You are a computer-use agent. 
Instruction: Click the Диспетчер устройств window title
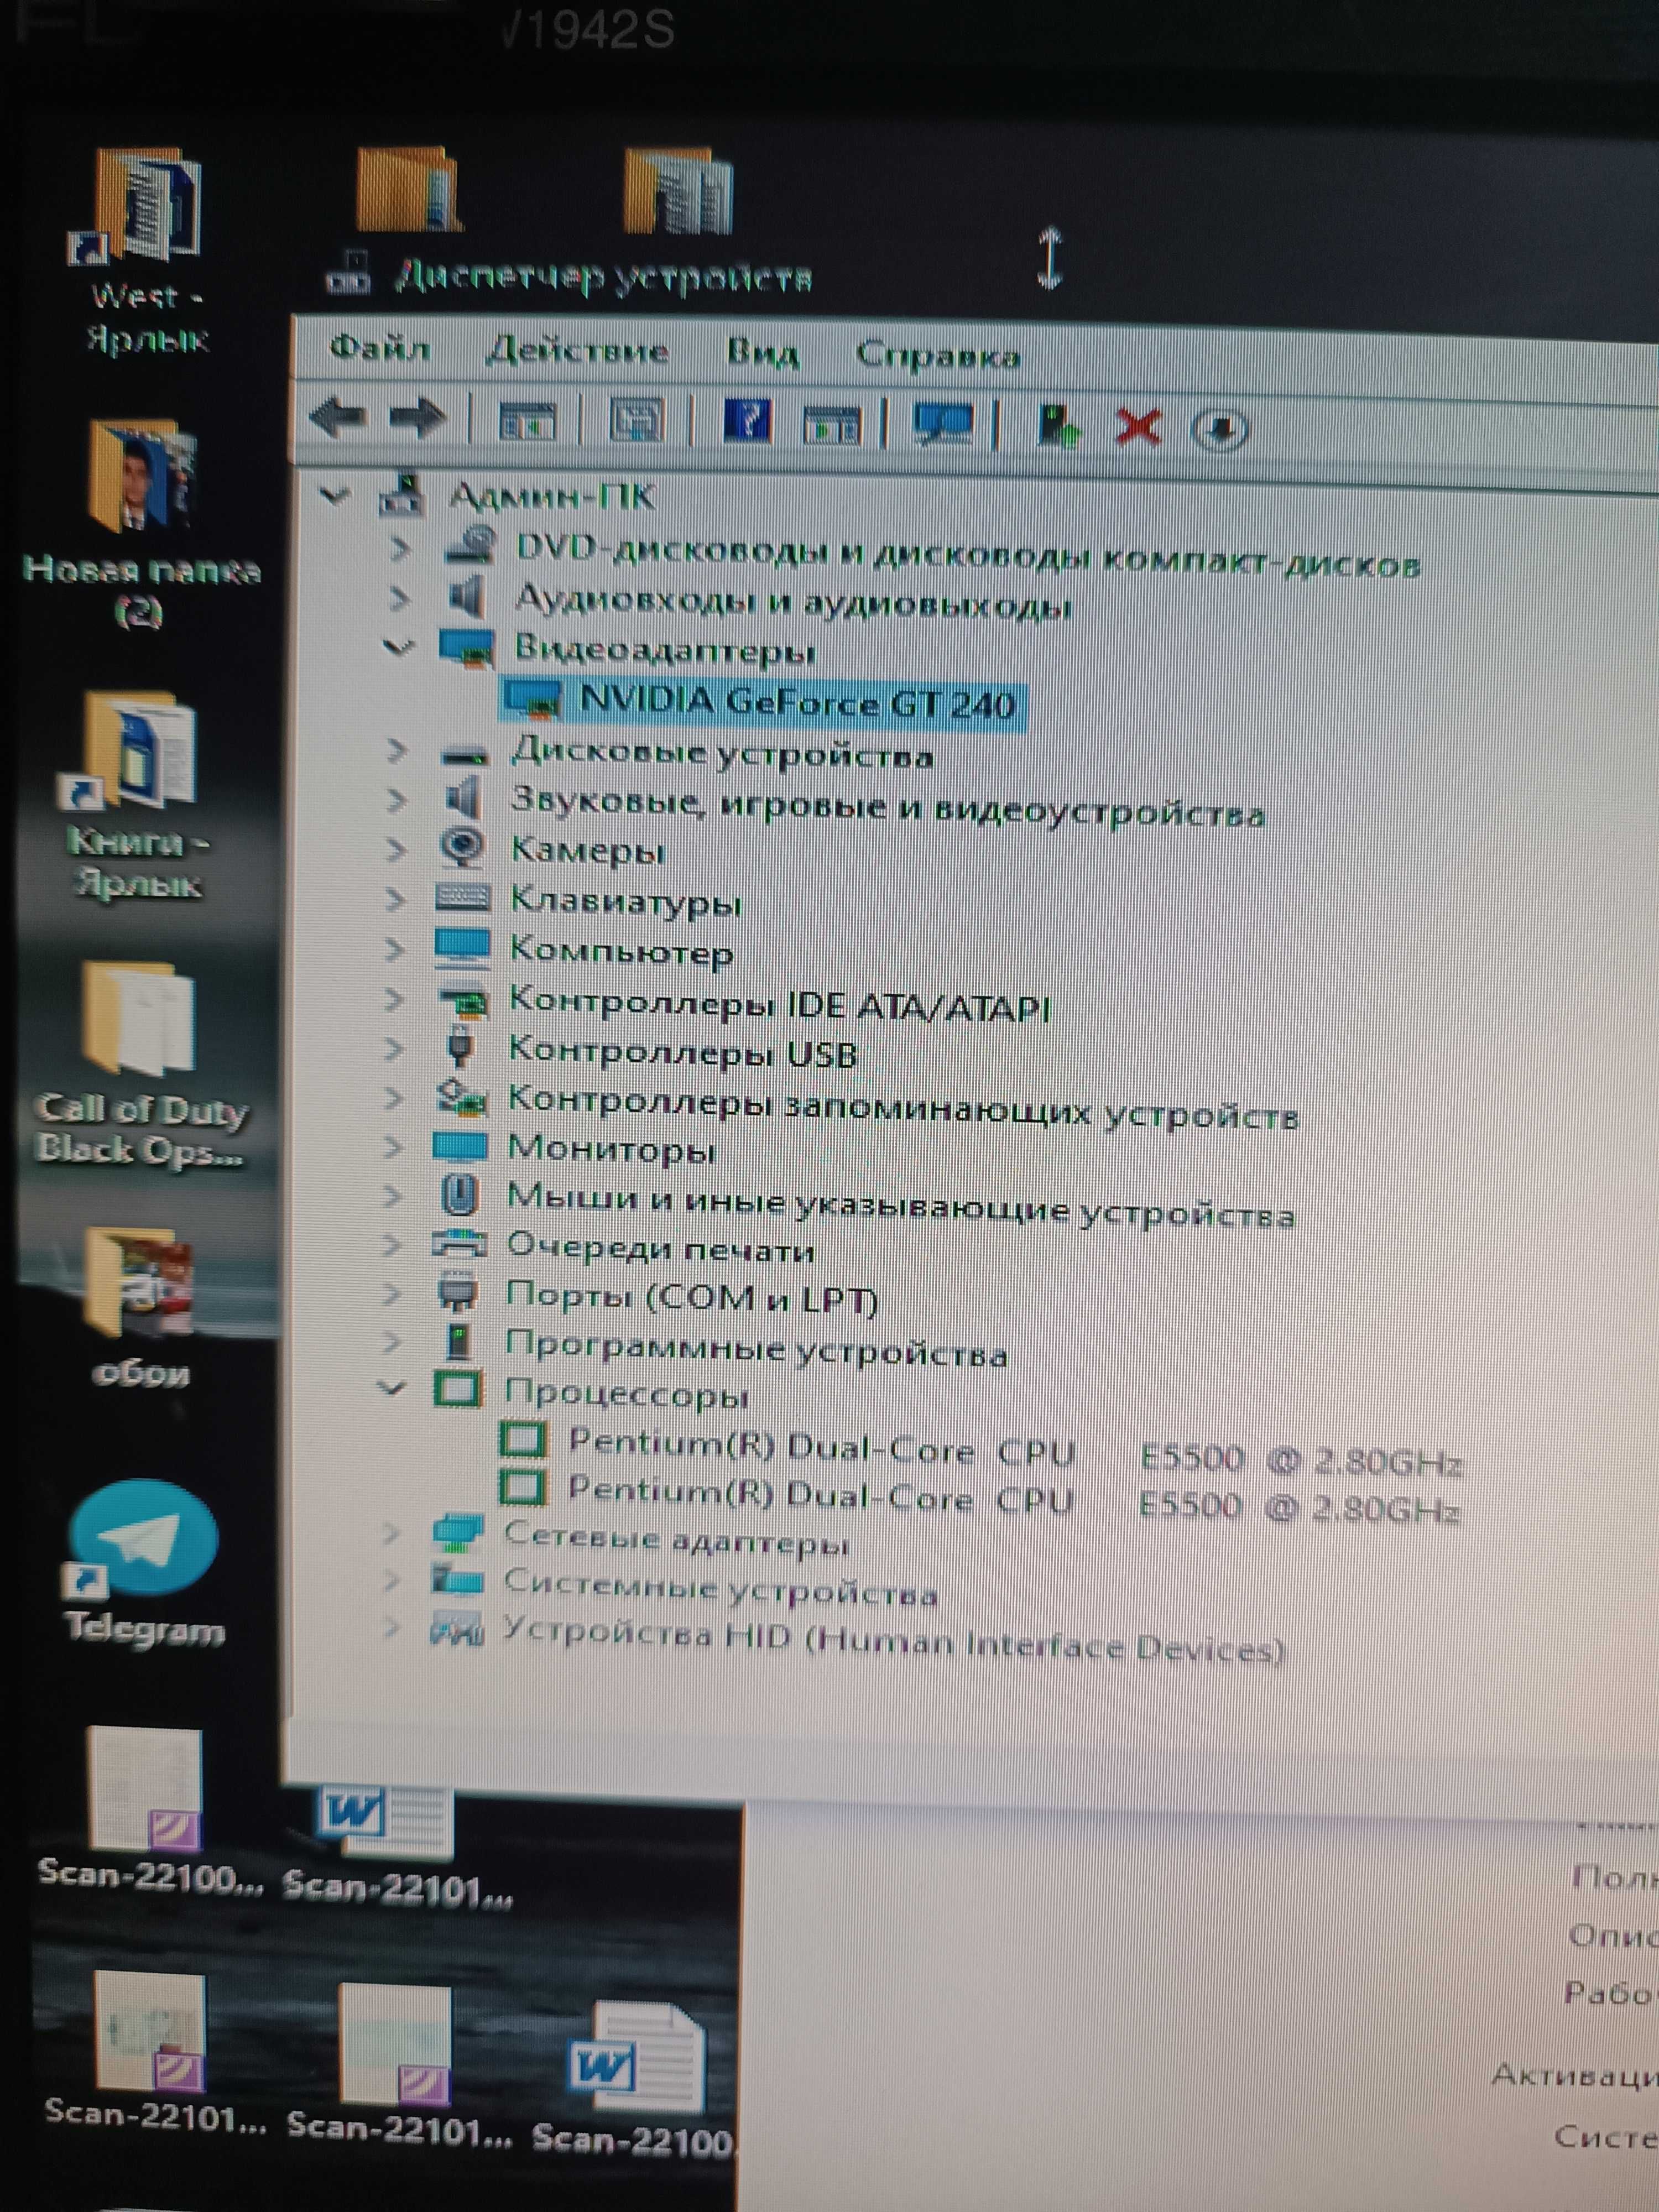pos(603,276)
